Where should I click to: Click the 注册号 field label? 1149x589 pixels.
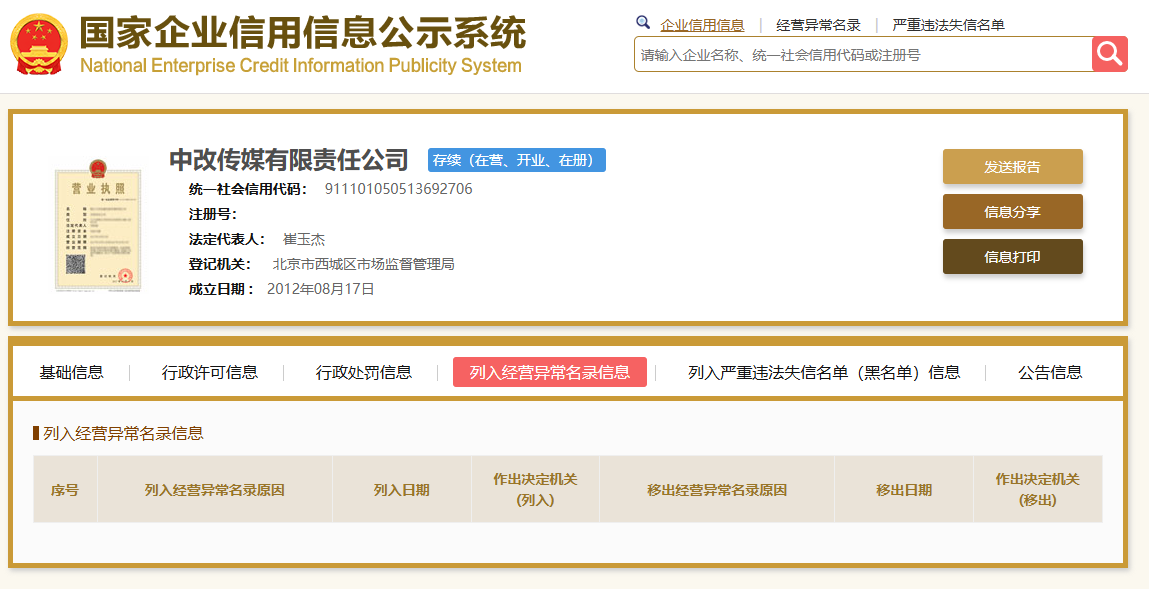click(213, 214)
